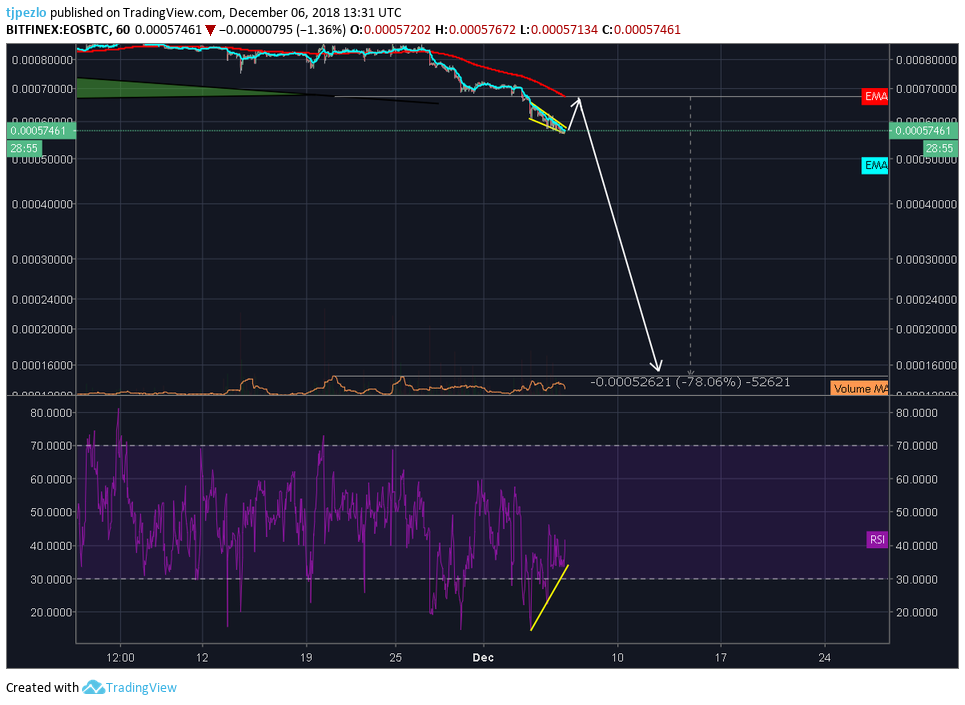The image size is (965, 705).
Task: Click the 0.00057461 price tag on right axis
Action: (x=923, y=130)
